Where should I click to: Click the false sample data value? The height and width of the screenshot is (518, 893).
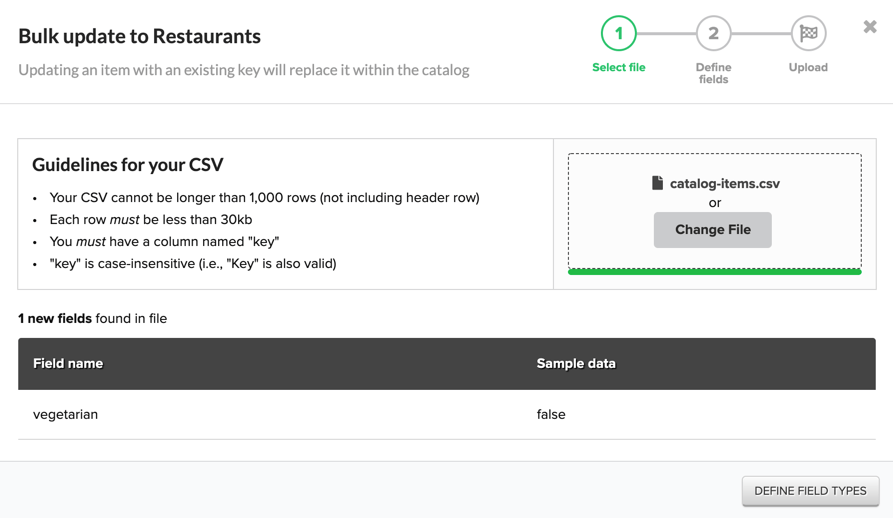point(551,414)
